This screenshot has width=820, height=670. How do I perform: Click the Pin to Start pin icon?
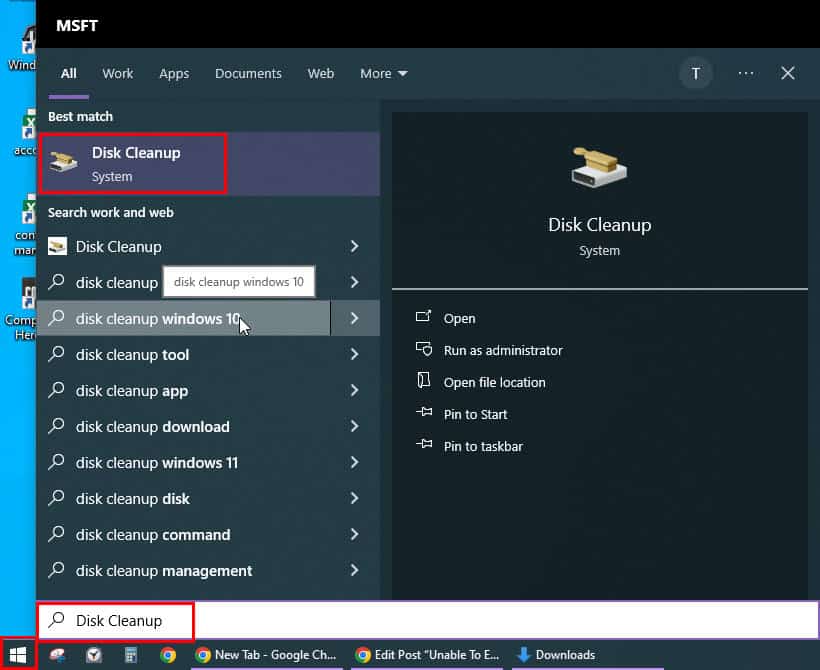coord(424,412)
